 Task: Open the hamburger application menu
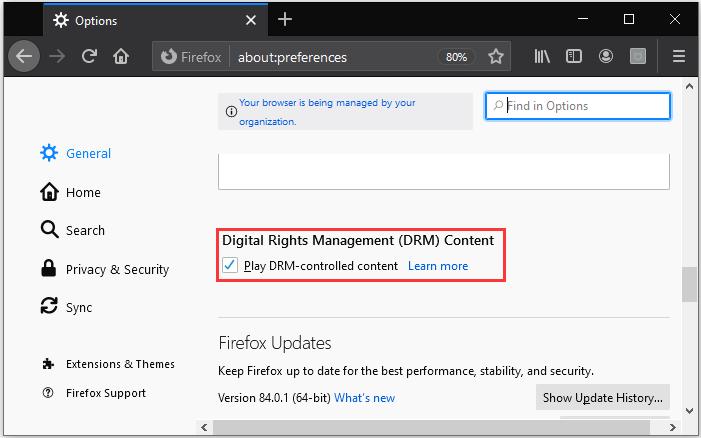679,57
